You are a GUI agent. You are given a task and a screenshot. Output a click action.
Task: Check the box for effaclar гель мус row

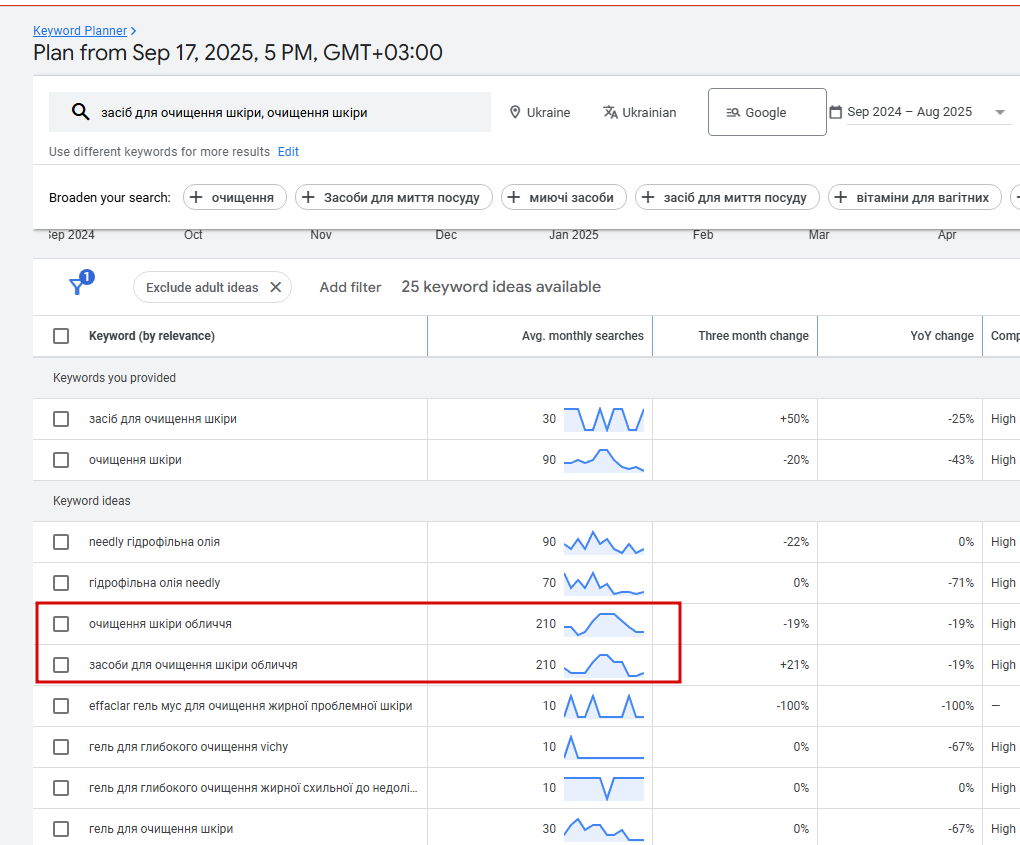tap(61, 706)
